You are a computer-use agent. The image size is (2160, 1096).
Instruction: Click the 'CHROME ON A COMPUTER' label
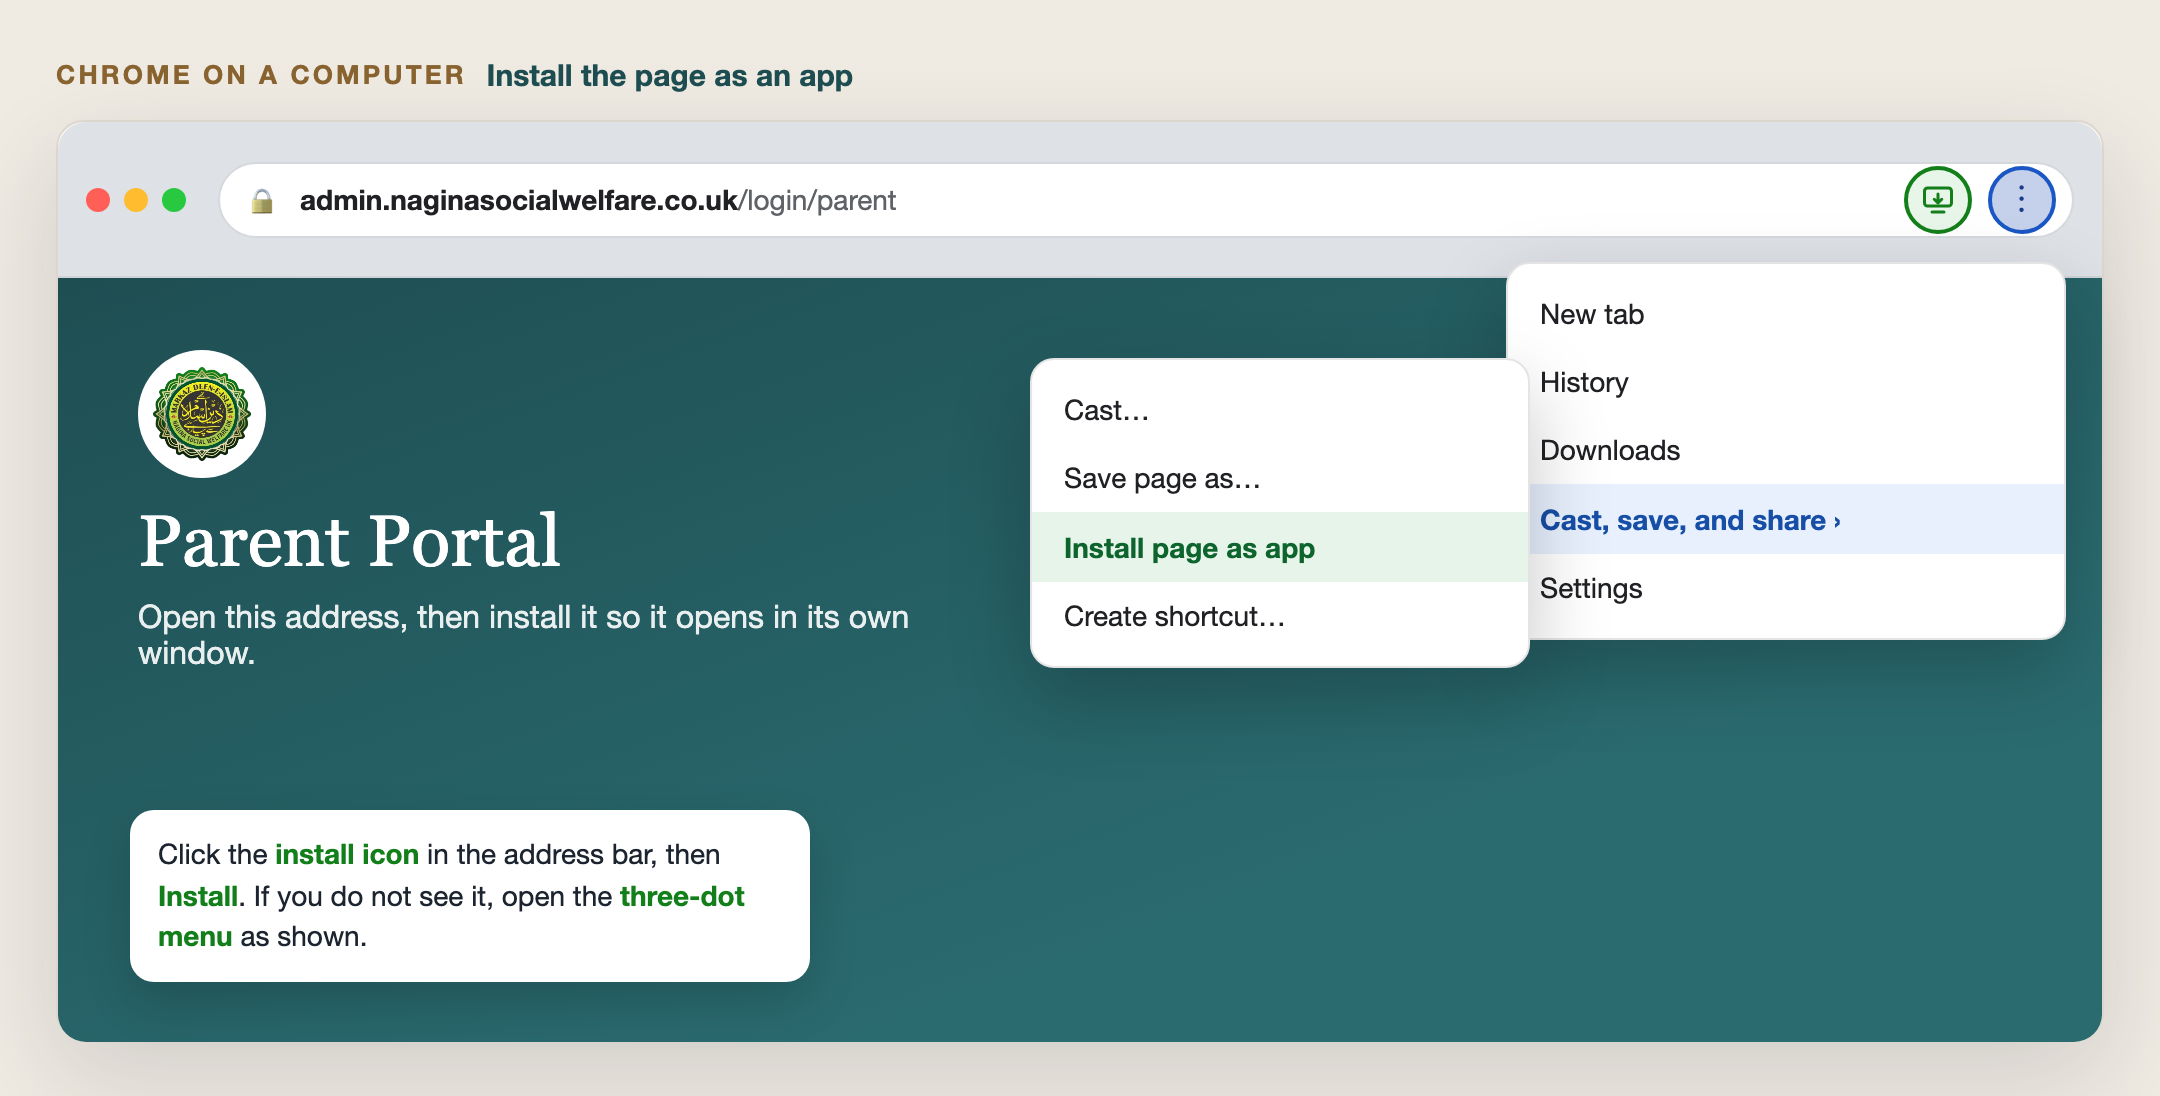[260, 75]
